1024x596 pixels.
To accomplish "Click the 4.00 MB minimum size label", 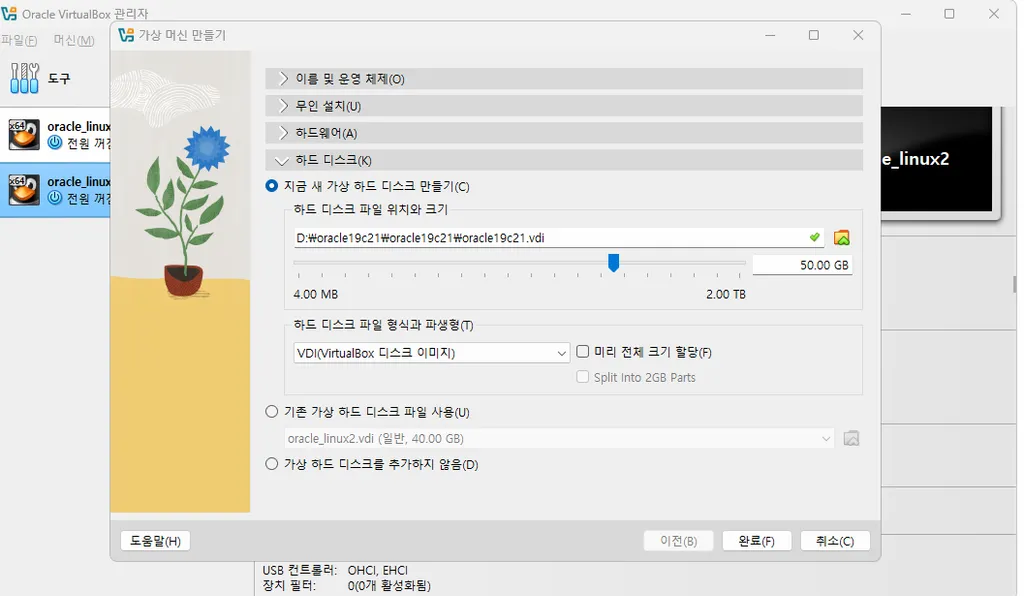I will (315, 294).
